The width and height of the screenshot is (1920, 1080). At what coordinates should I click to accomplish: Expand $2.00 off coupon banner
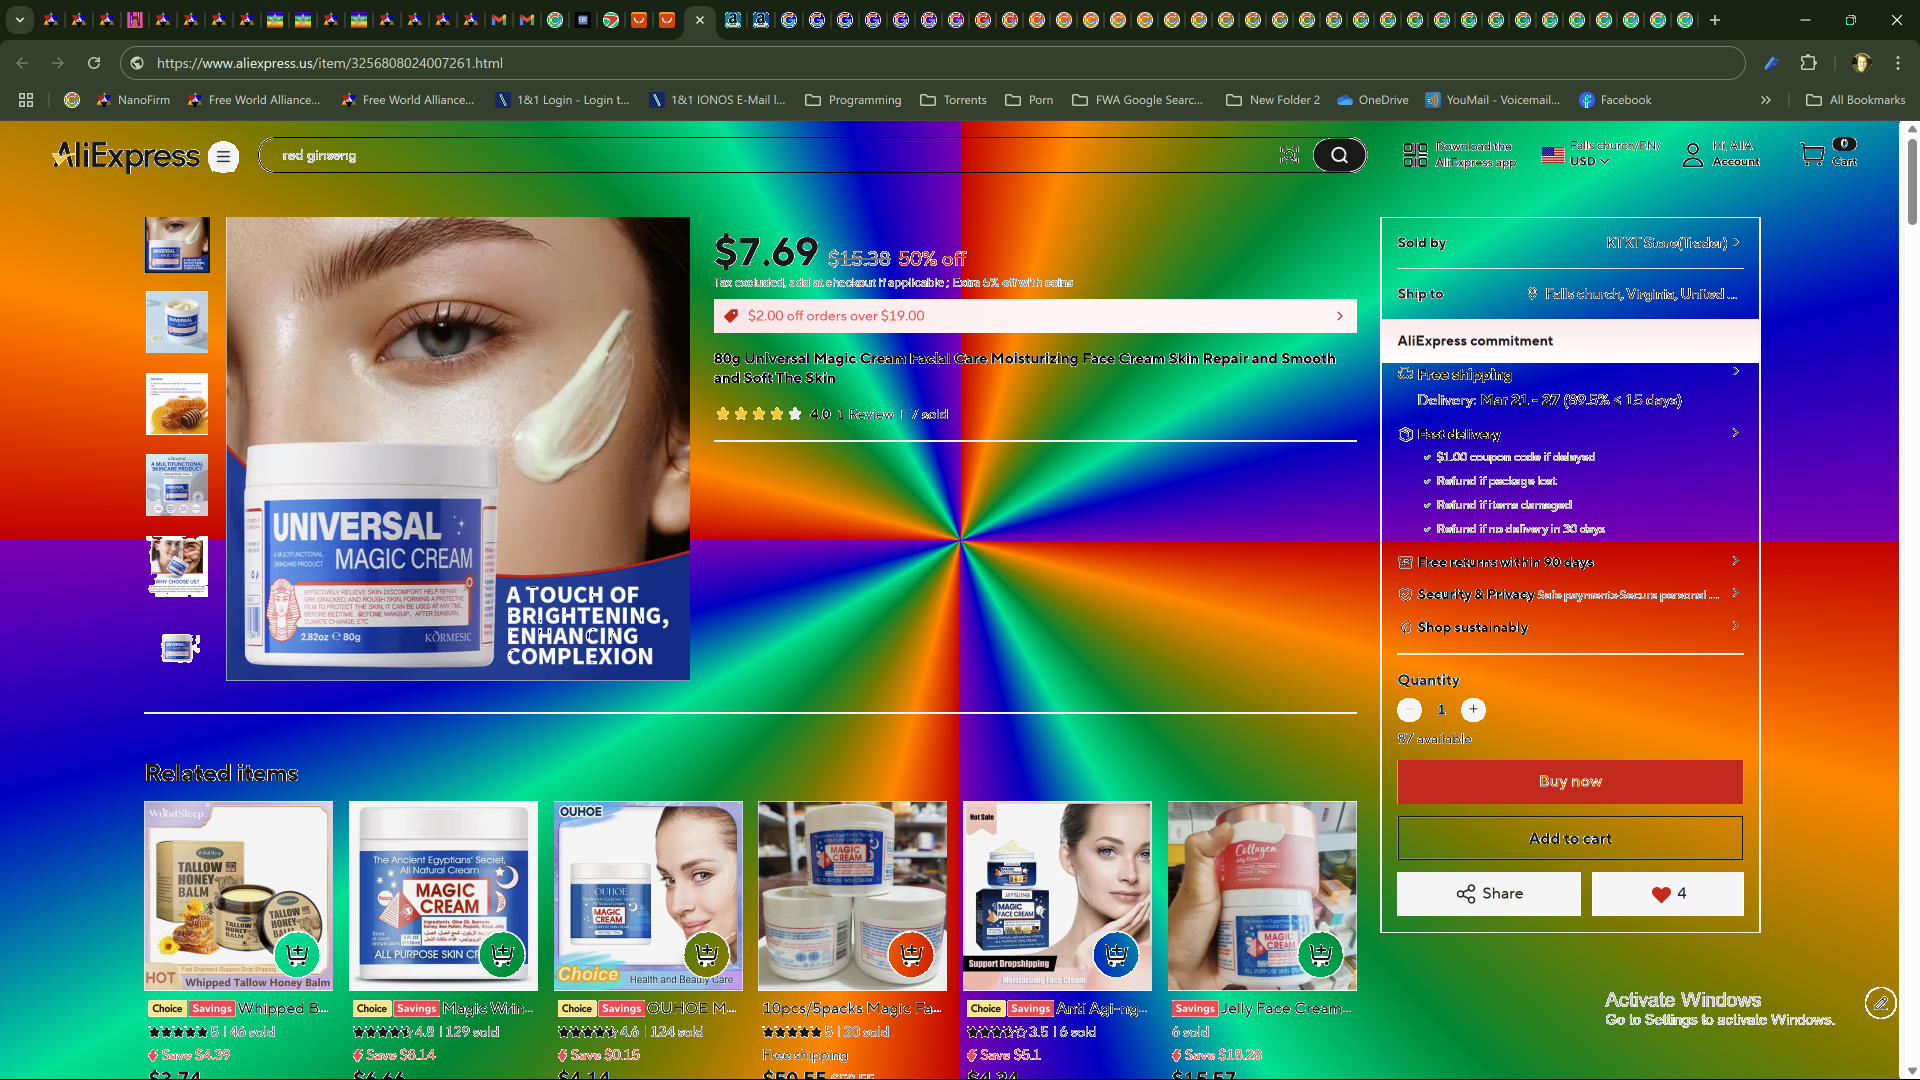1340,316
